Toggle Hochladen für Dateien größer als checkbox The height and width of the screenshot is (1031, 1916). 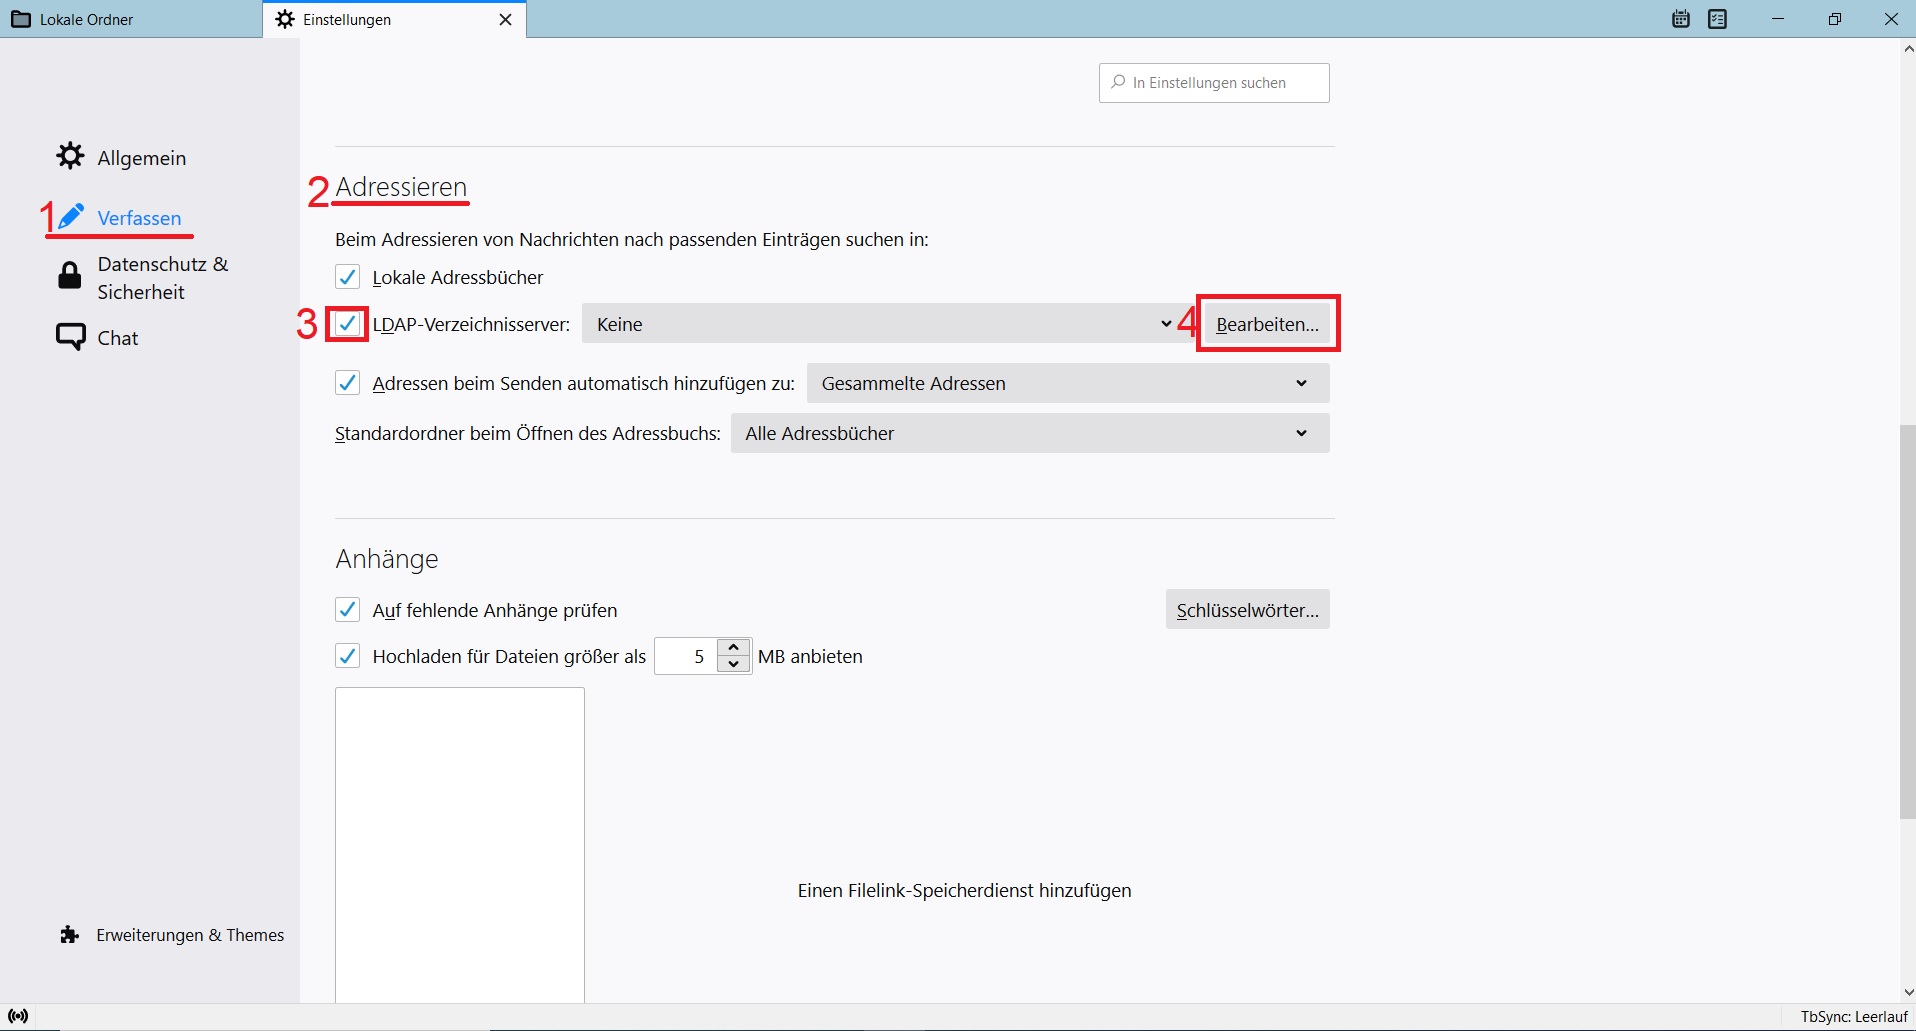click(347, 656)
